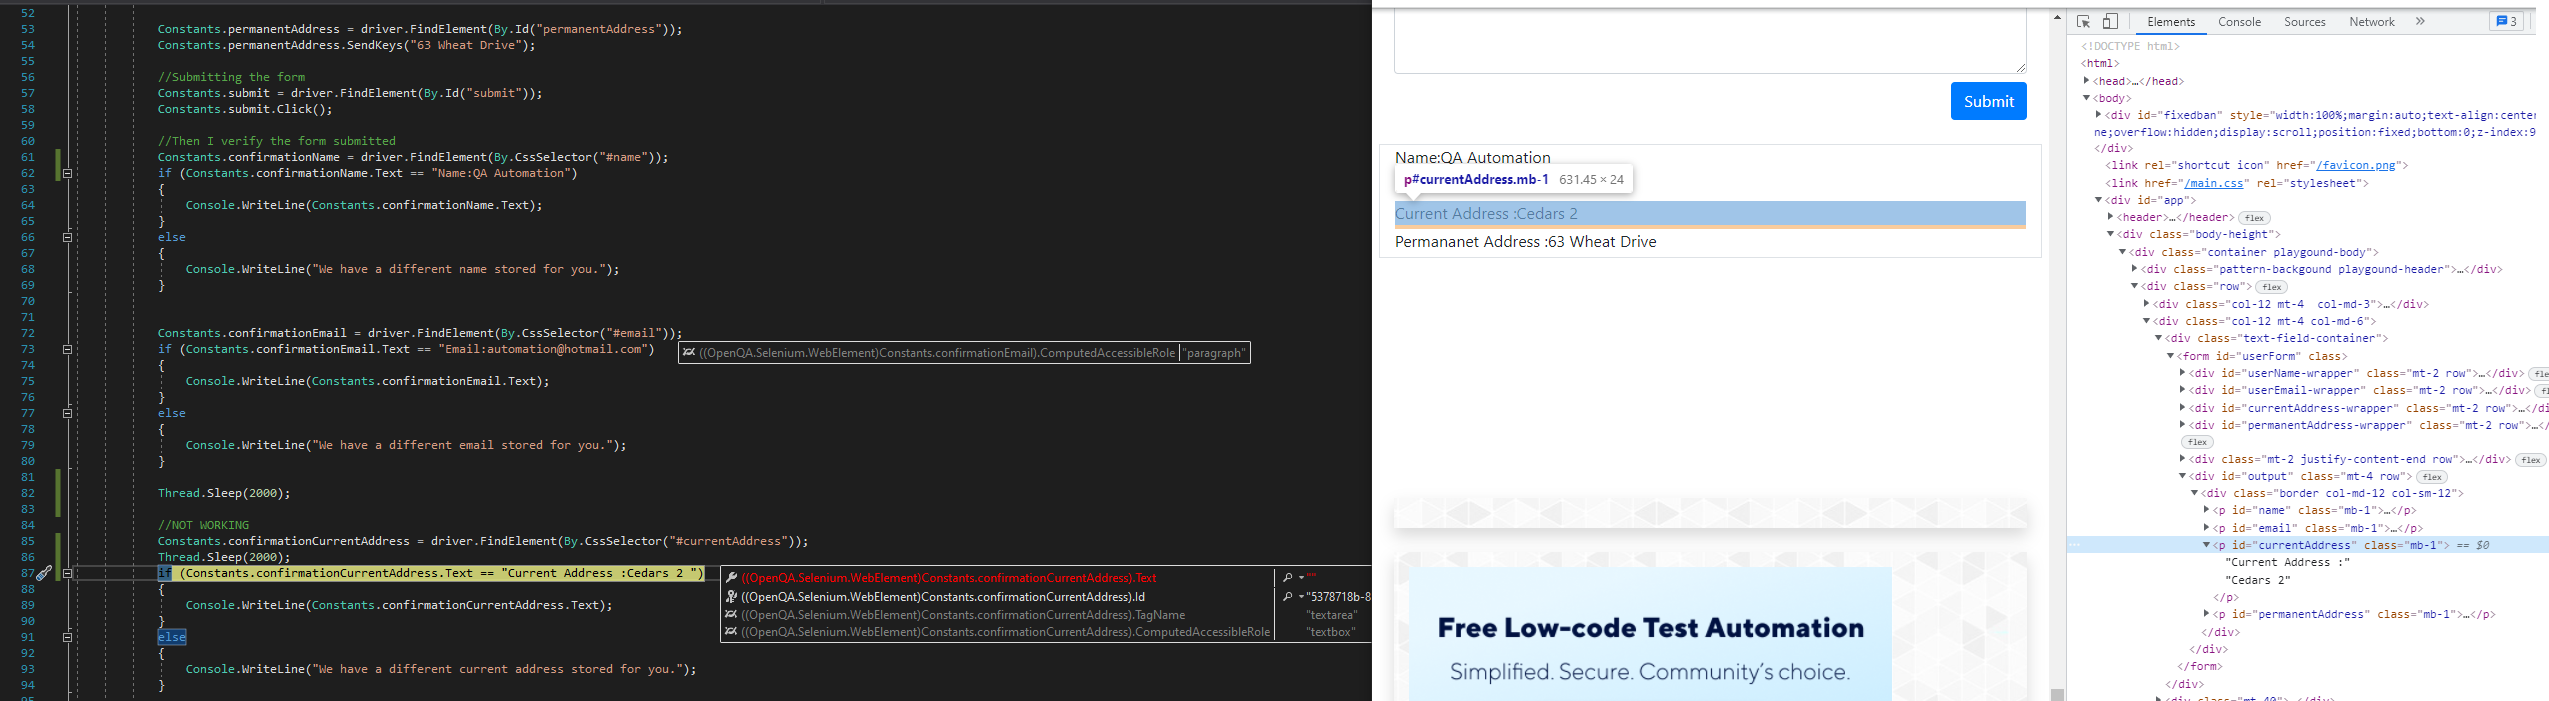2549x701 pixels.
Task: Open the Sources tab
Action: pyautogui.click(x=2305, y=22)
